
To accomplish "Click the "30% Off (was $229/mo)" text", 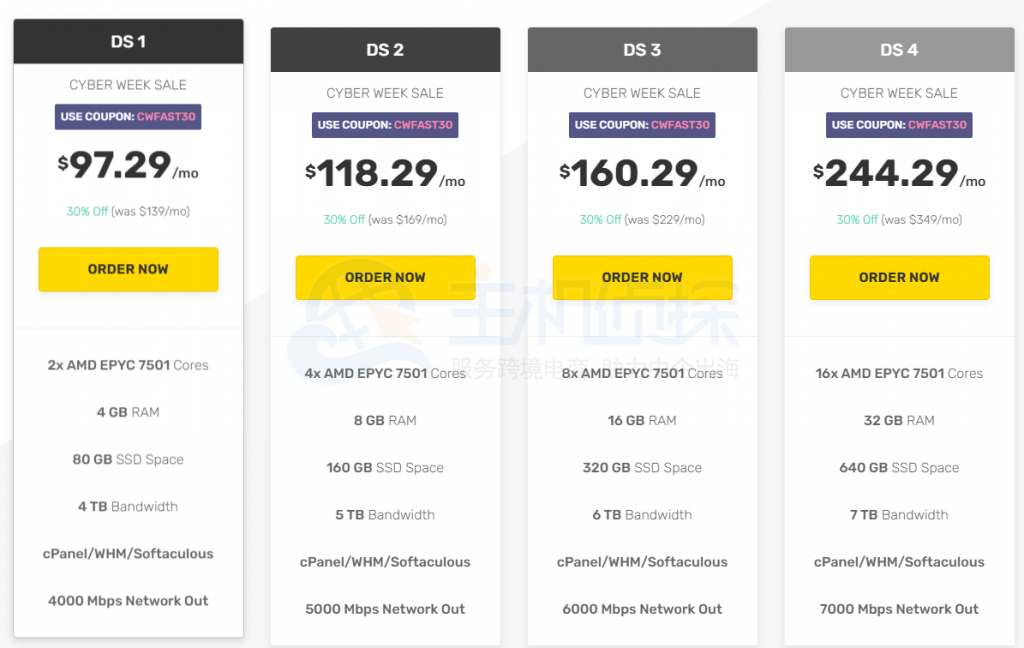I will point(642,220).
